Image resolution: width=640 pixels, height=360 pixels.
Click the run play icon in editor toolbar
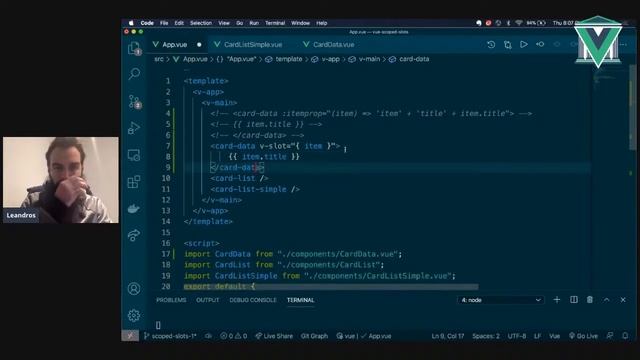pyautogui.click(x=524, y=44)
